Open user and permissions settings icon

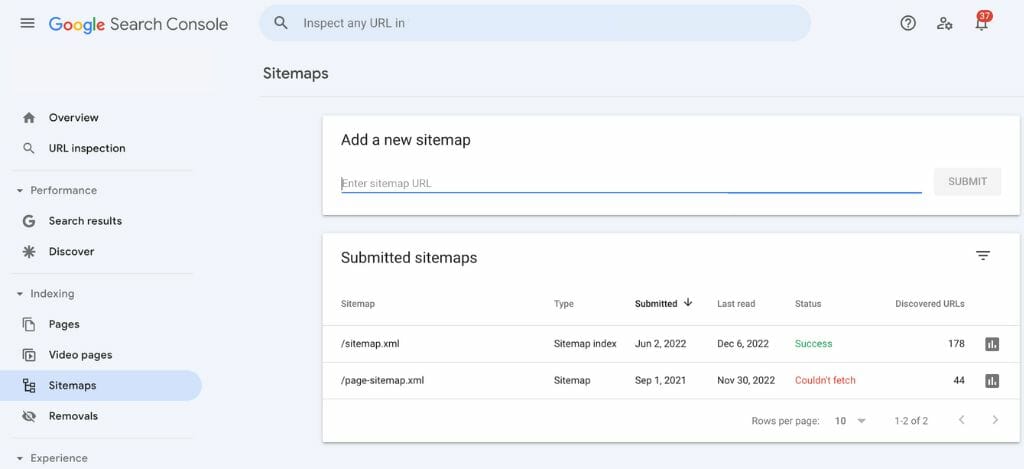(945, 23)
